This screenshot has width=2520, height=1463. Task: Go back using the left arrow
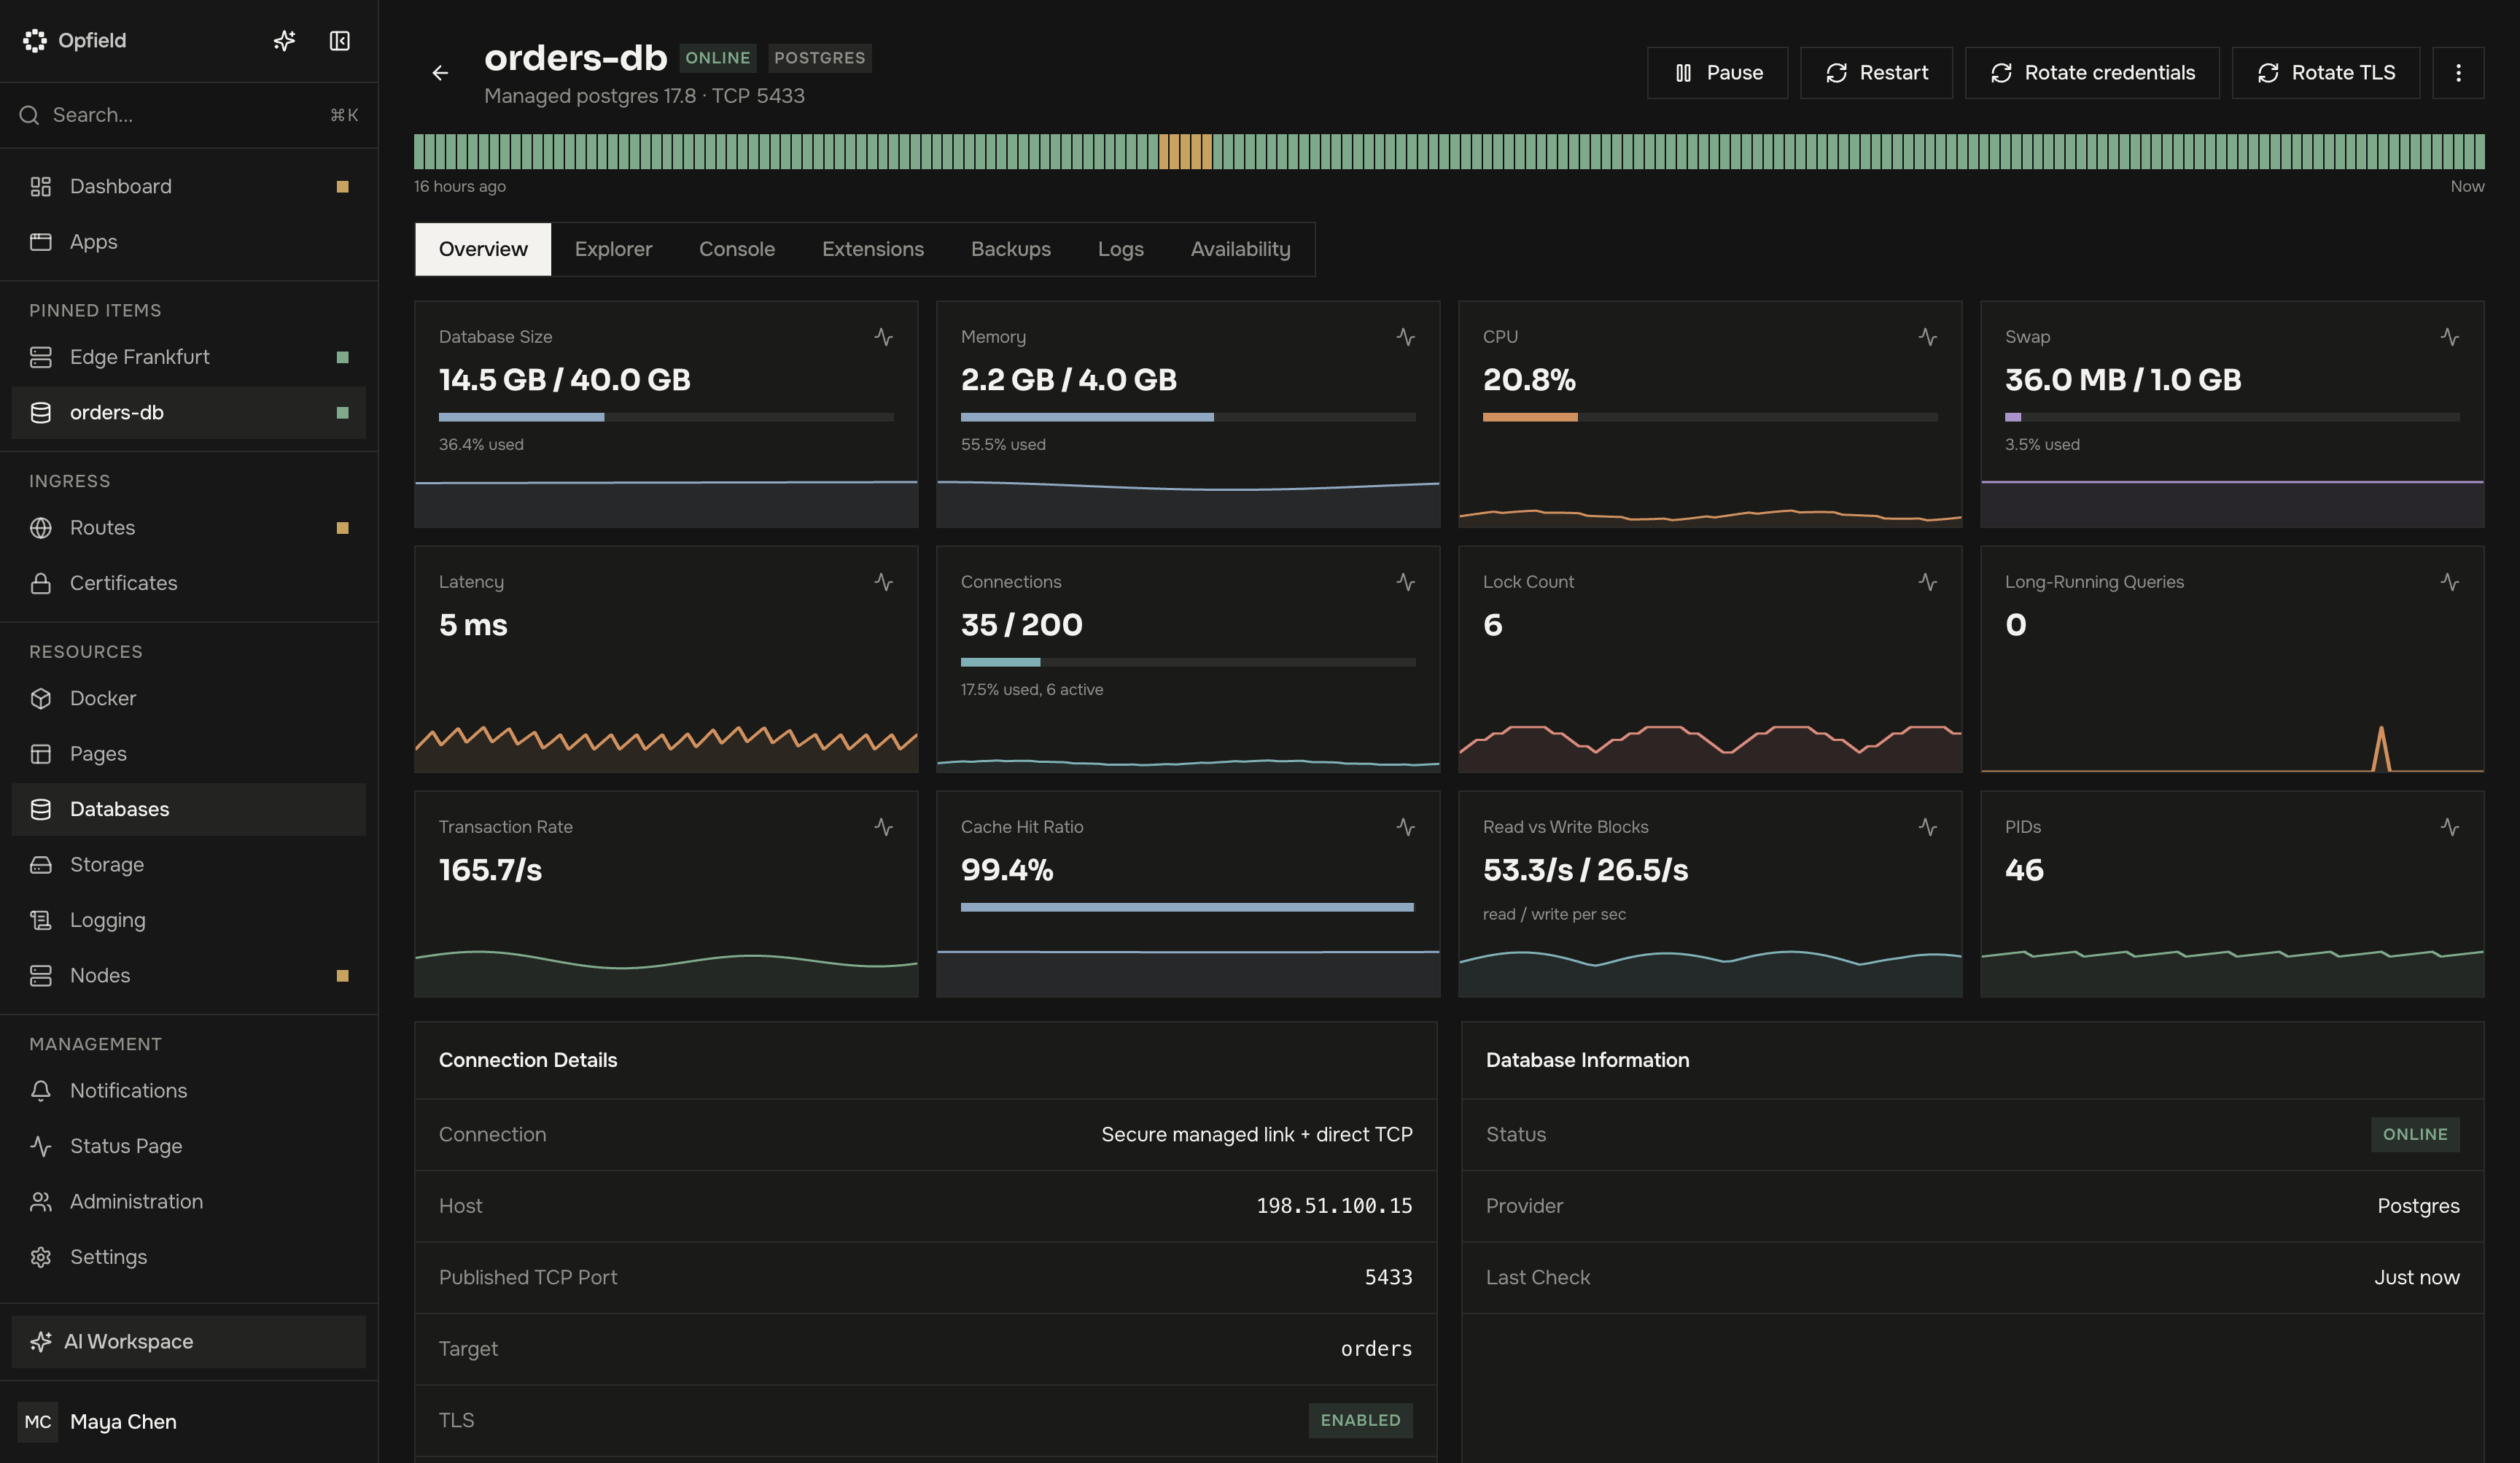(x=440, y=72)
